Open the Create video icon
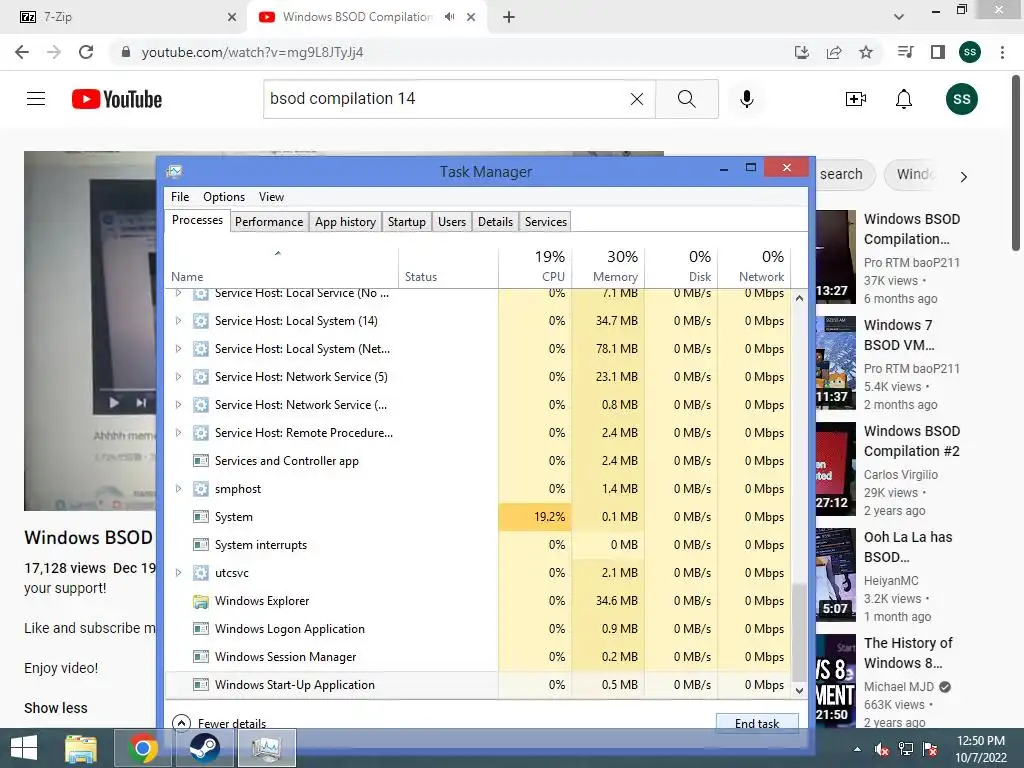 855,99
